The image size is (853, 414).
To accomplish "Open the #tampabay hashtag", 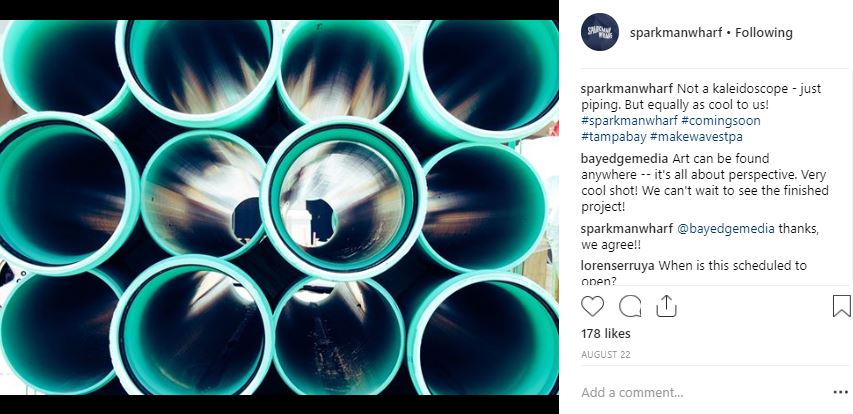I will click(614, 136).
